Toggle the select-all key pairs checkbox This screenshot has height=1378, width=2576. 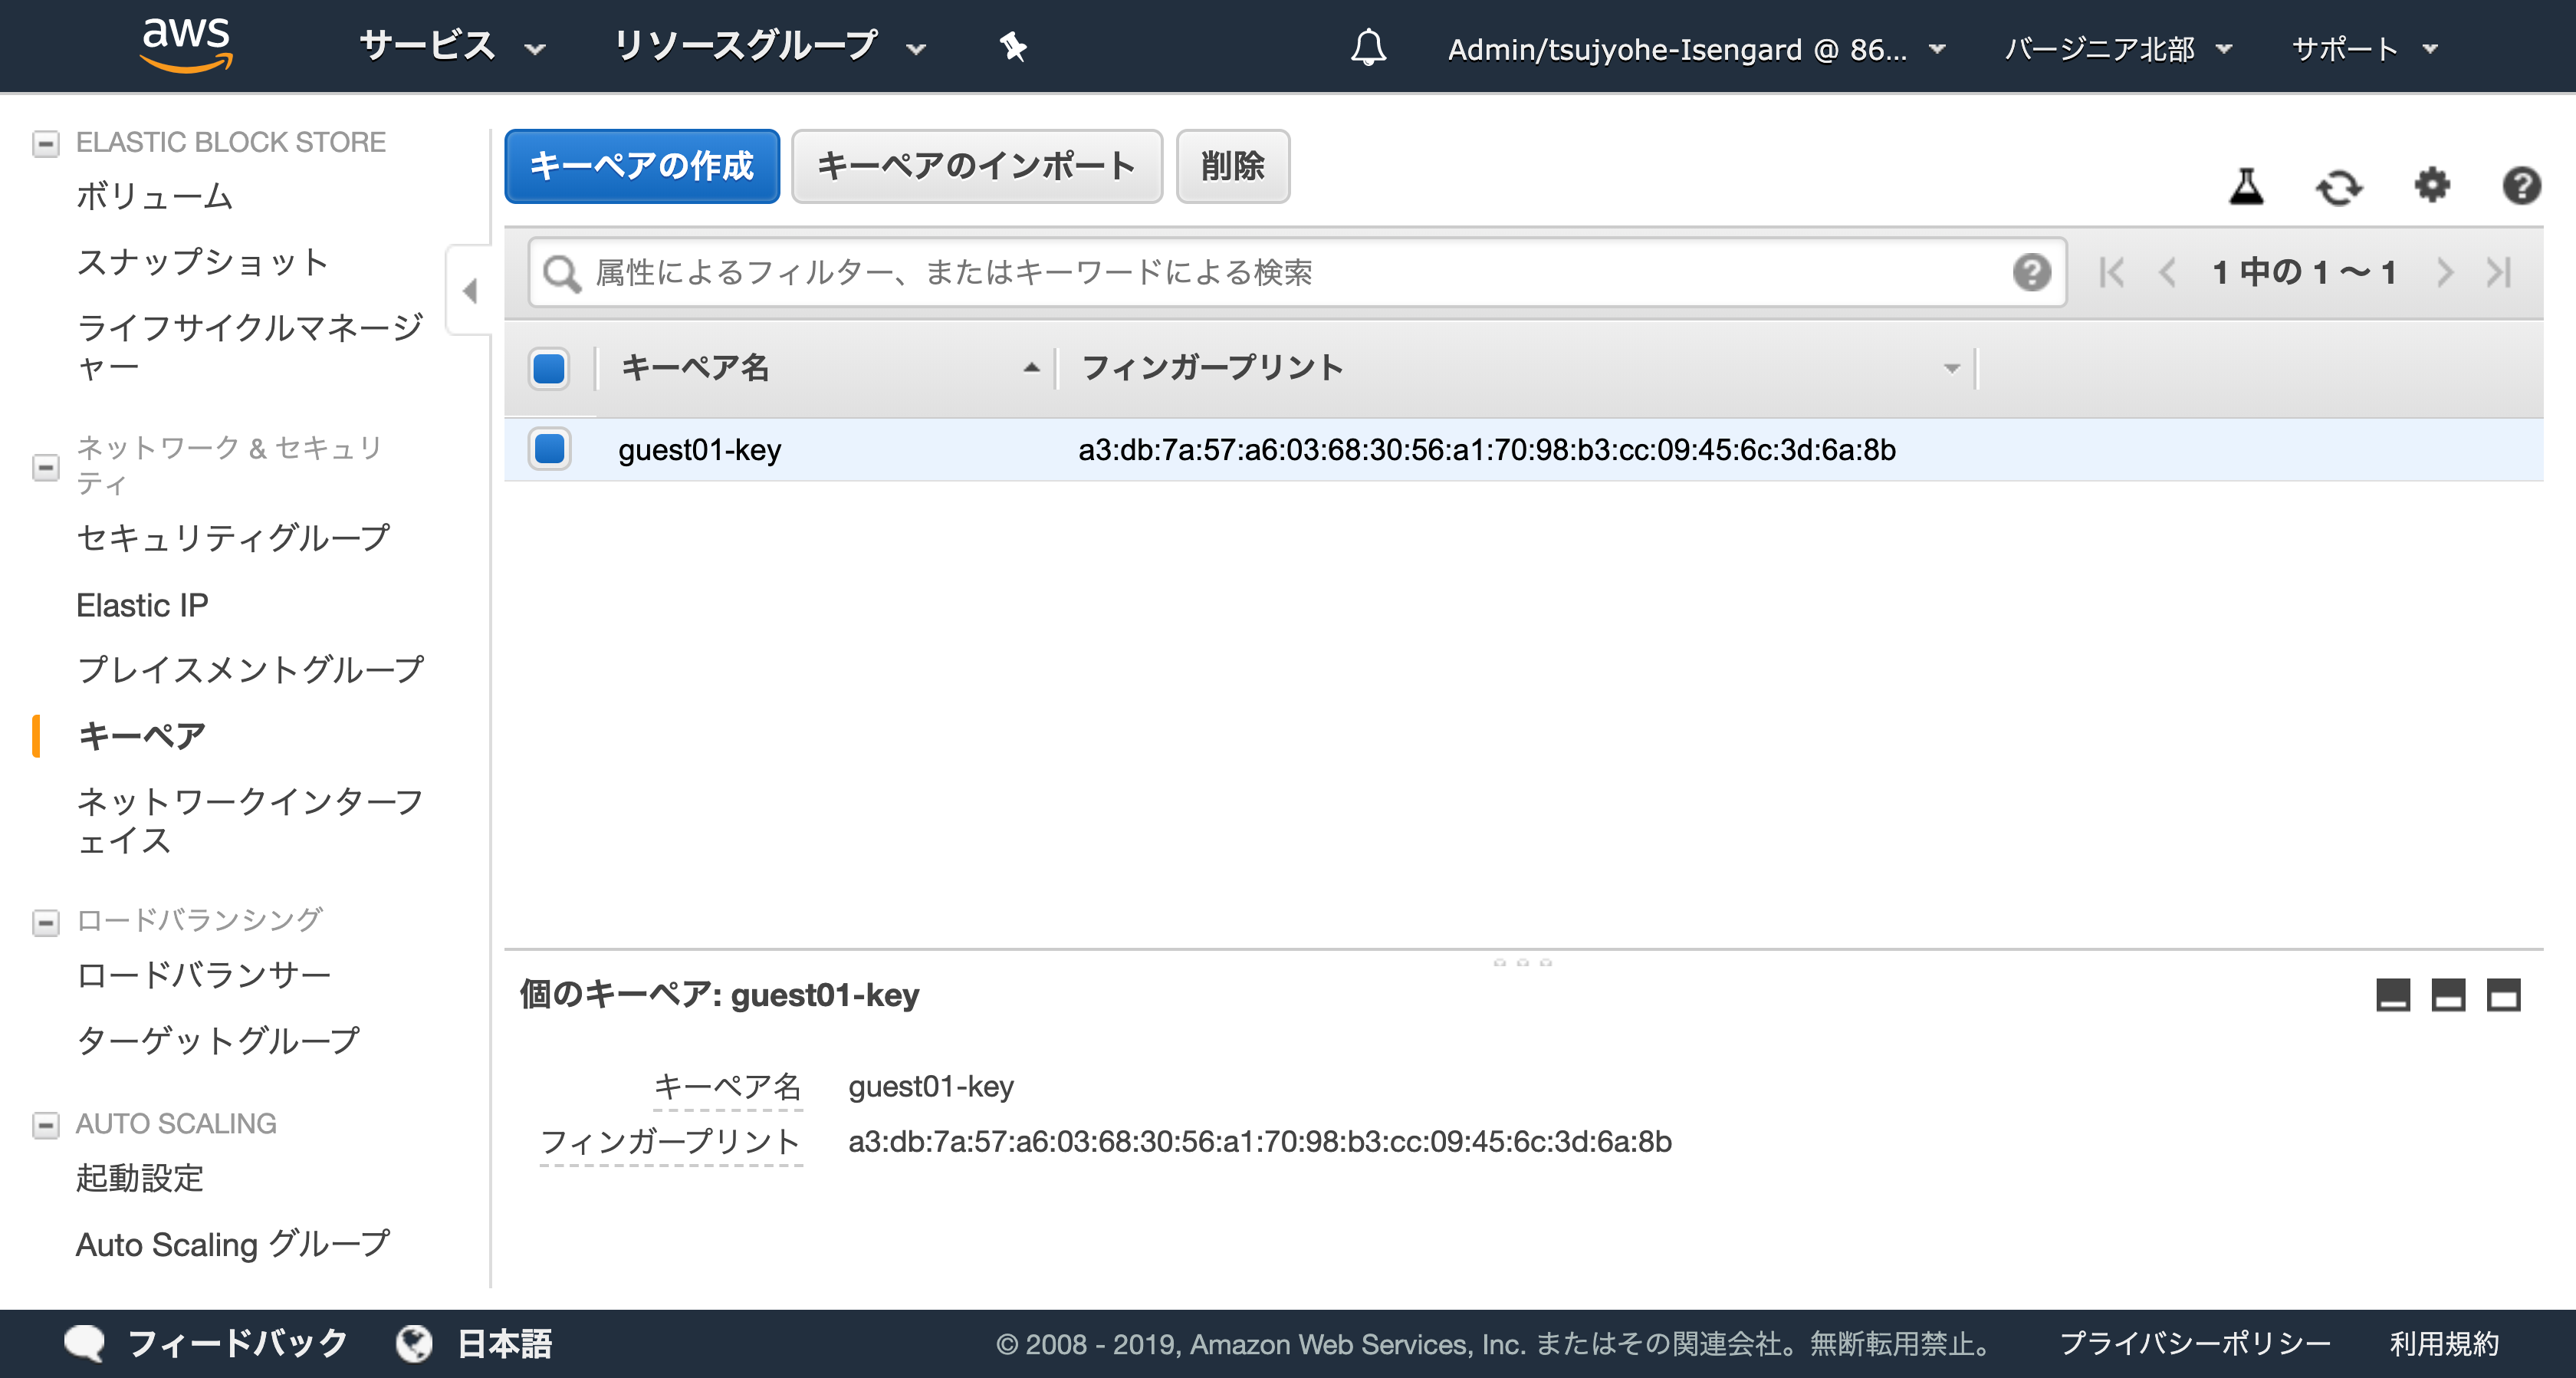point(549,368)
